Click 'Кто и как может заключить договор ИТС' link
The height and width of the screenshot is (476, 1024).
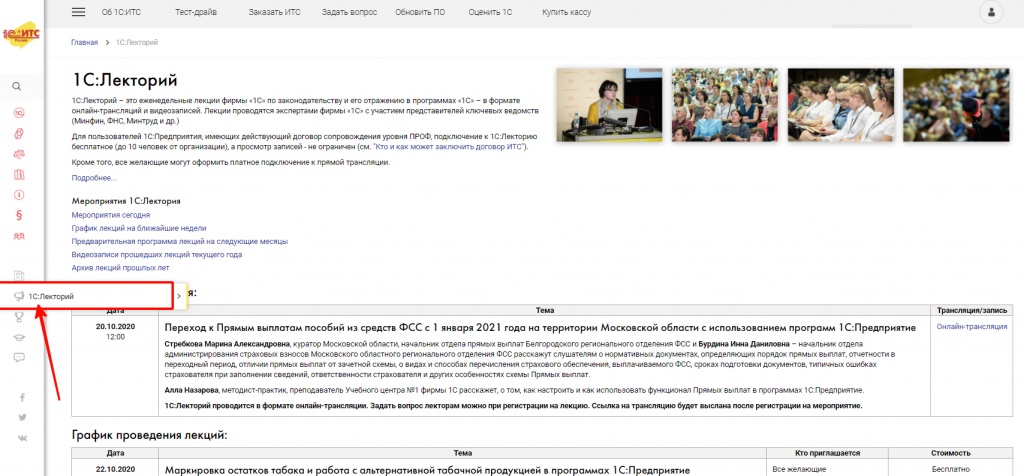(449, 148)
